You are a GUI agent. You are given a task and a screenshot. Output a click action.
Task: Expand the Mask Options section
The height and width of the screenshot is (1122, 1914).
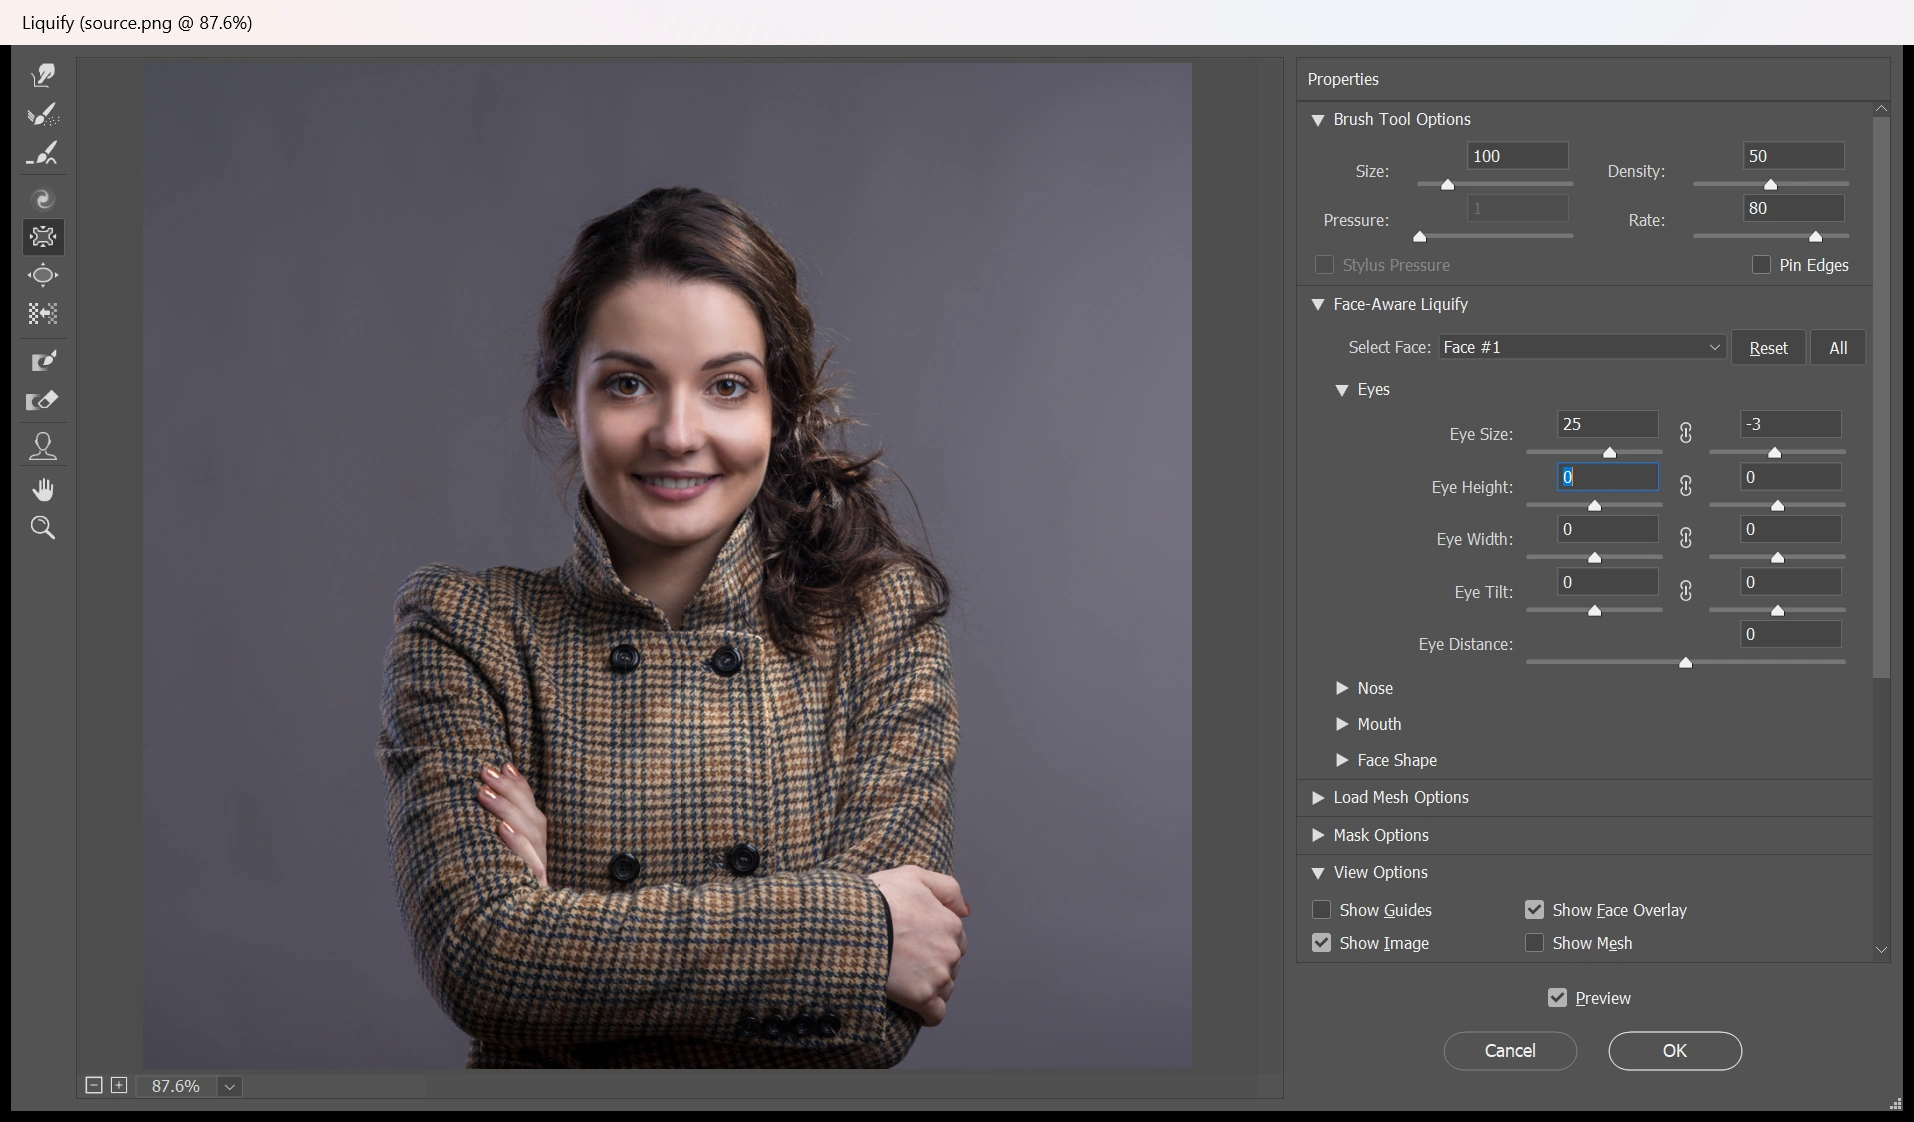1318,835
